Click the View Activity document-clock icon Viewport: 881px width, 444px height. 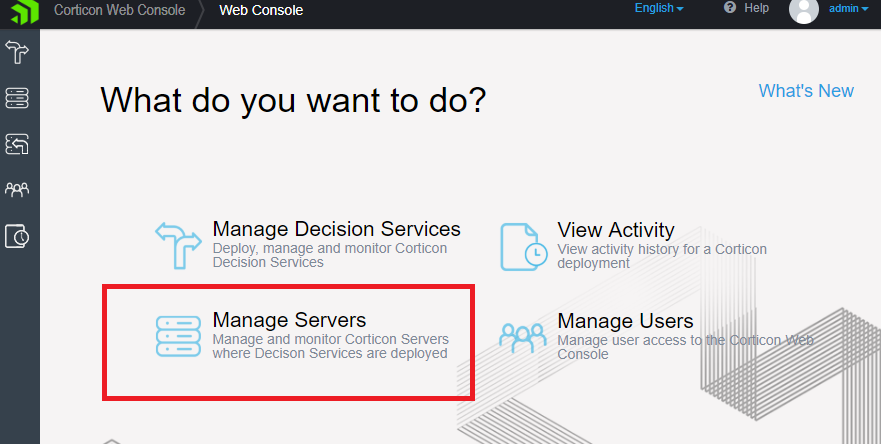(523, 247)
